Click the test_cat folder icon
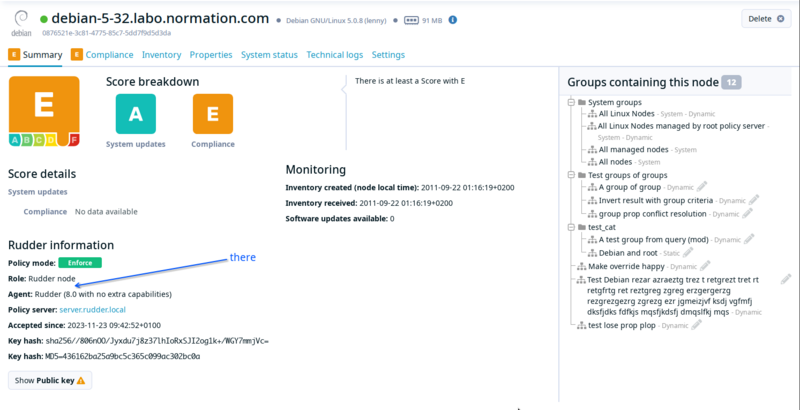 (582, 227)
